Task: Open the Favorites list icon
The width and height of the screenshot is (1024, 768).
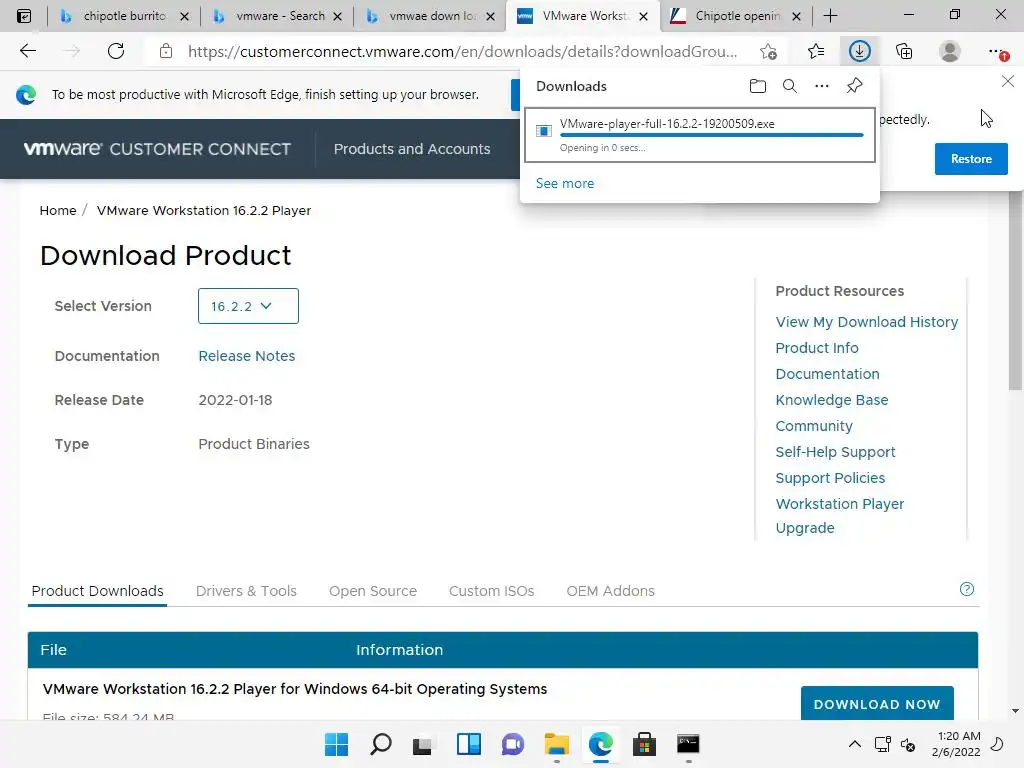Action: [815, 51]
